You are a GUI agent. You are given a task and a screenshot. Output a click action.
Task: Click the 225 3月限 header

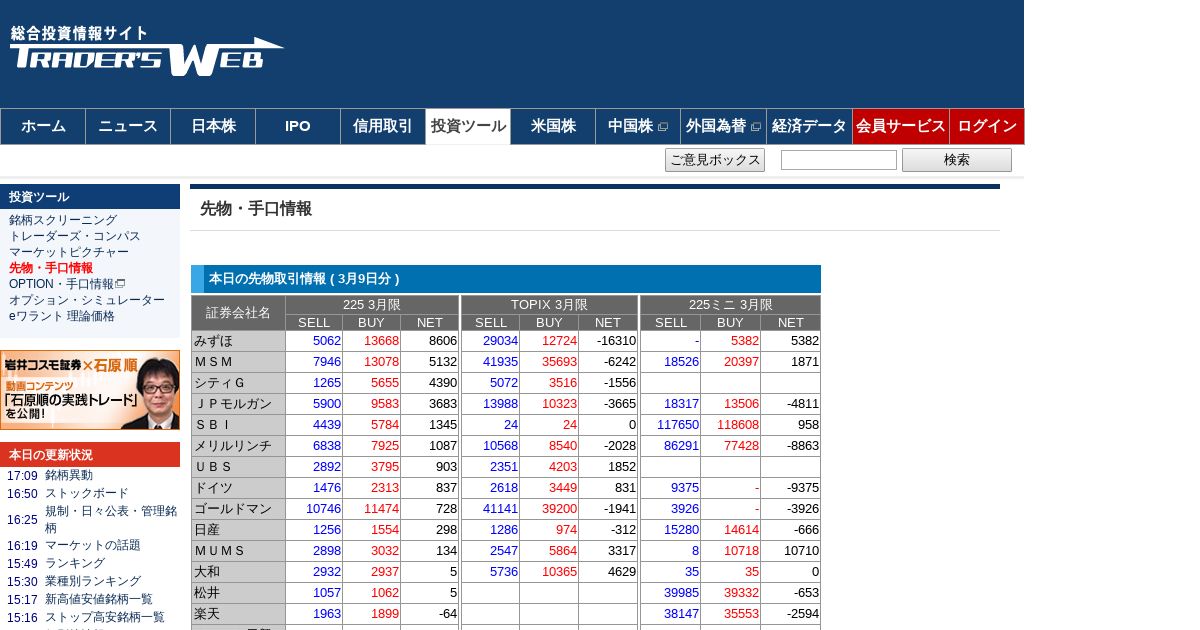(372, 305)
